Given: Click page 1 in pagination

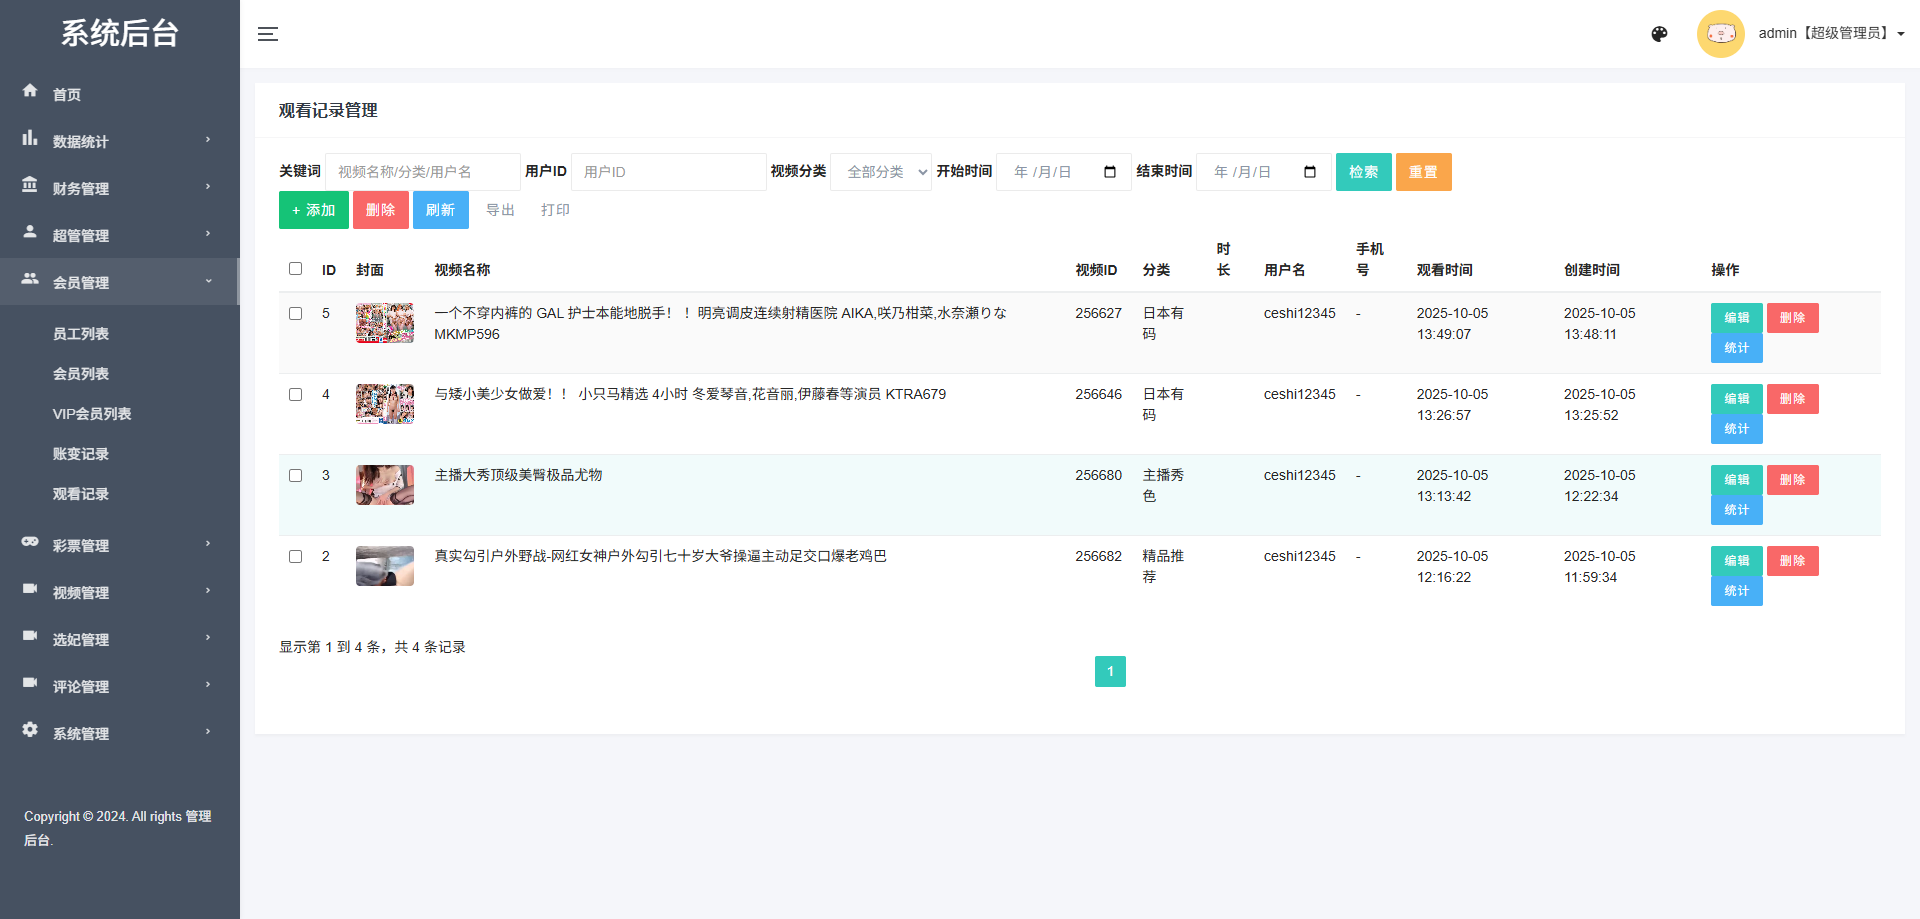Looking at the screenshot, I should click(1109, 671).
